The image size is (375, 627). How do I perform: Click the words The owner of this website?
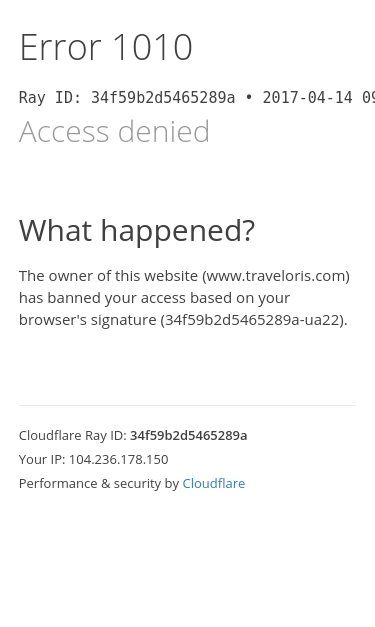point(108,276)
